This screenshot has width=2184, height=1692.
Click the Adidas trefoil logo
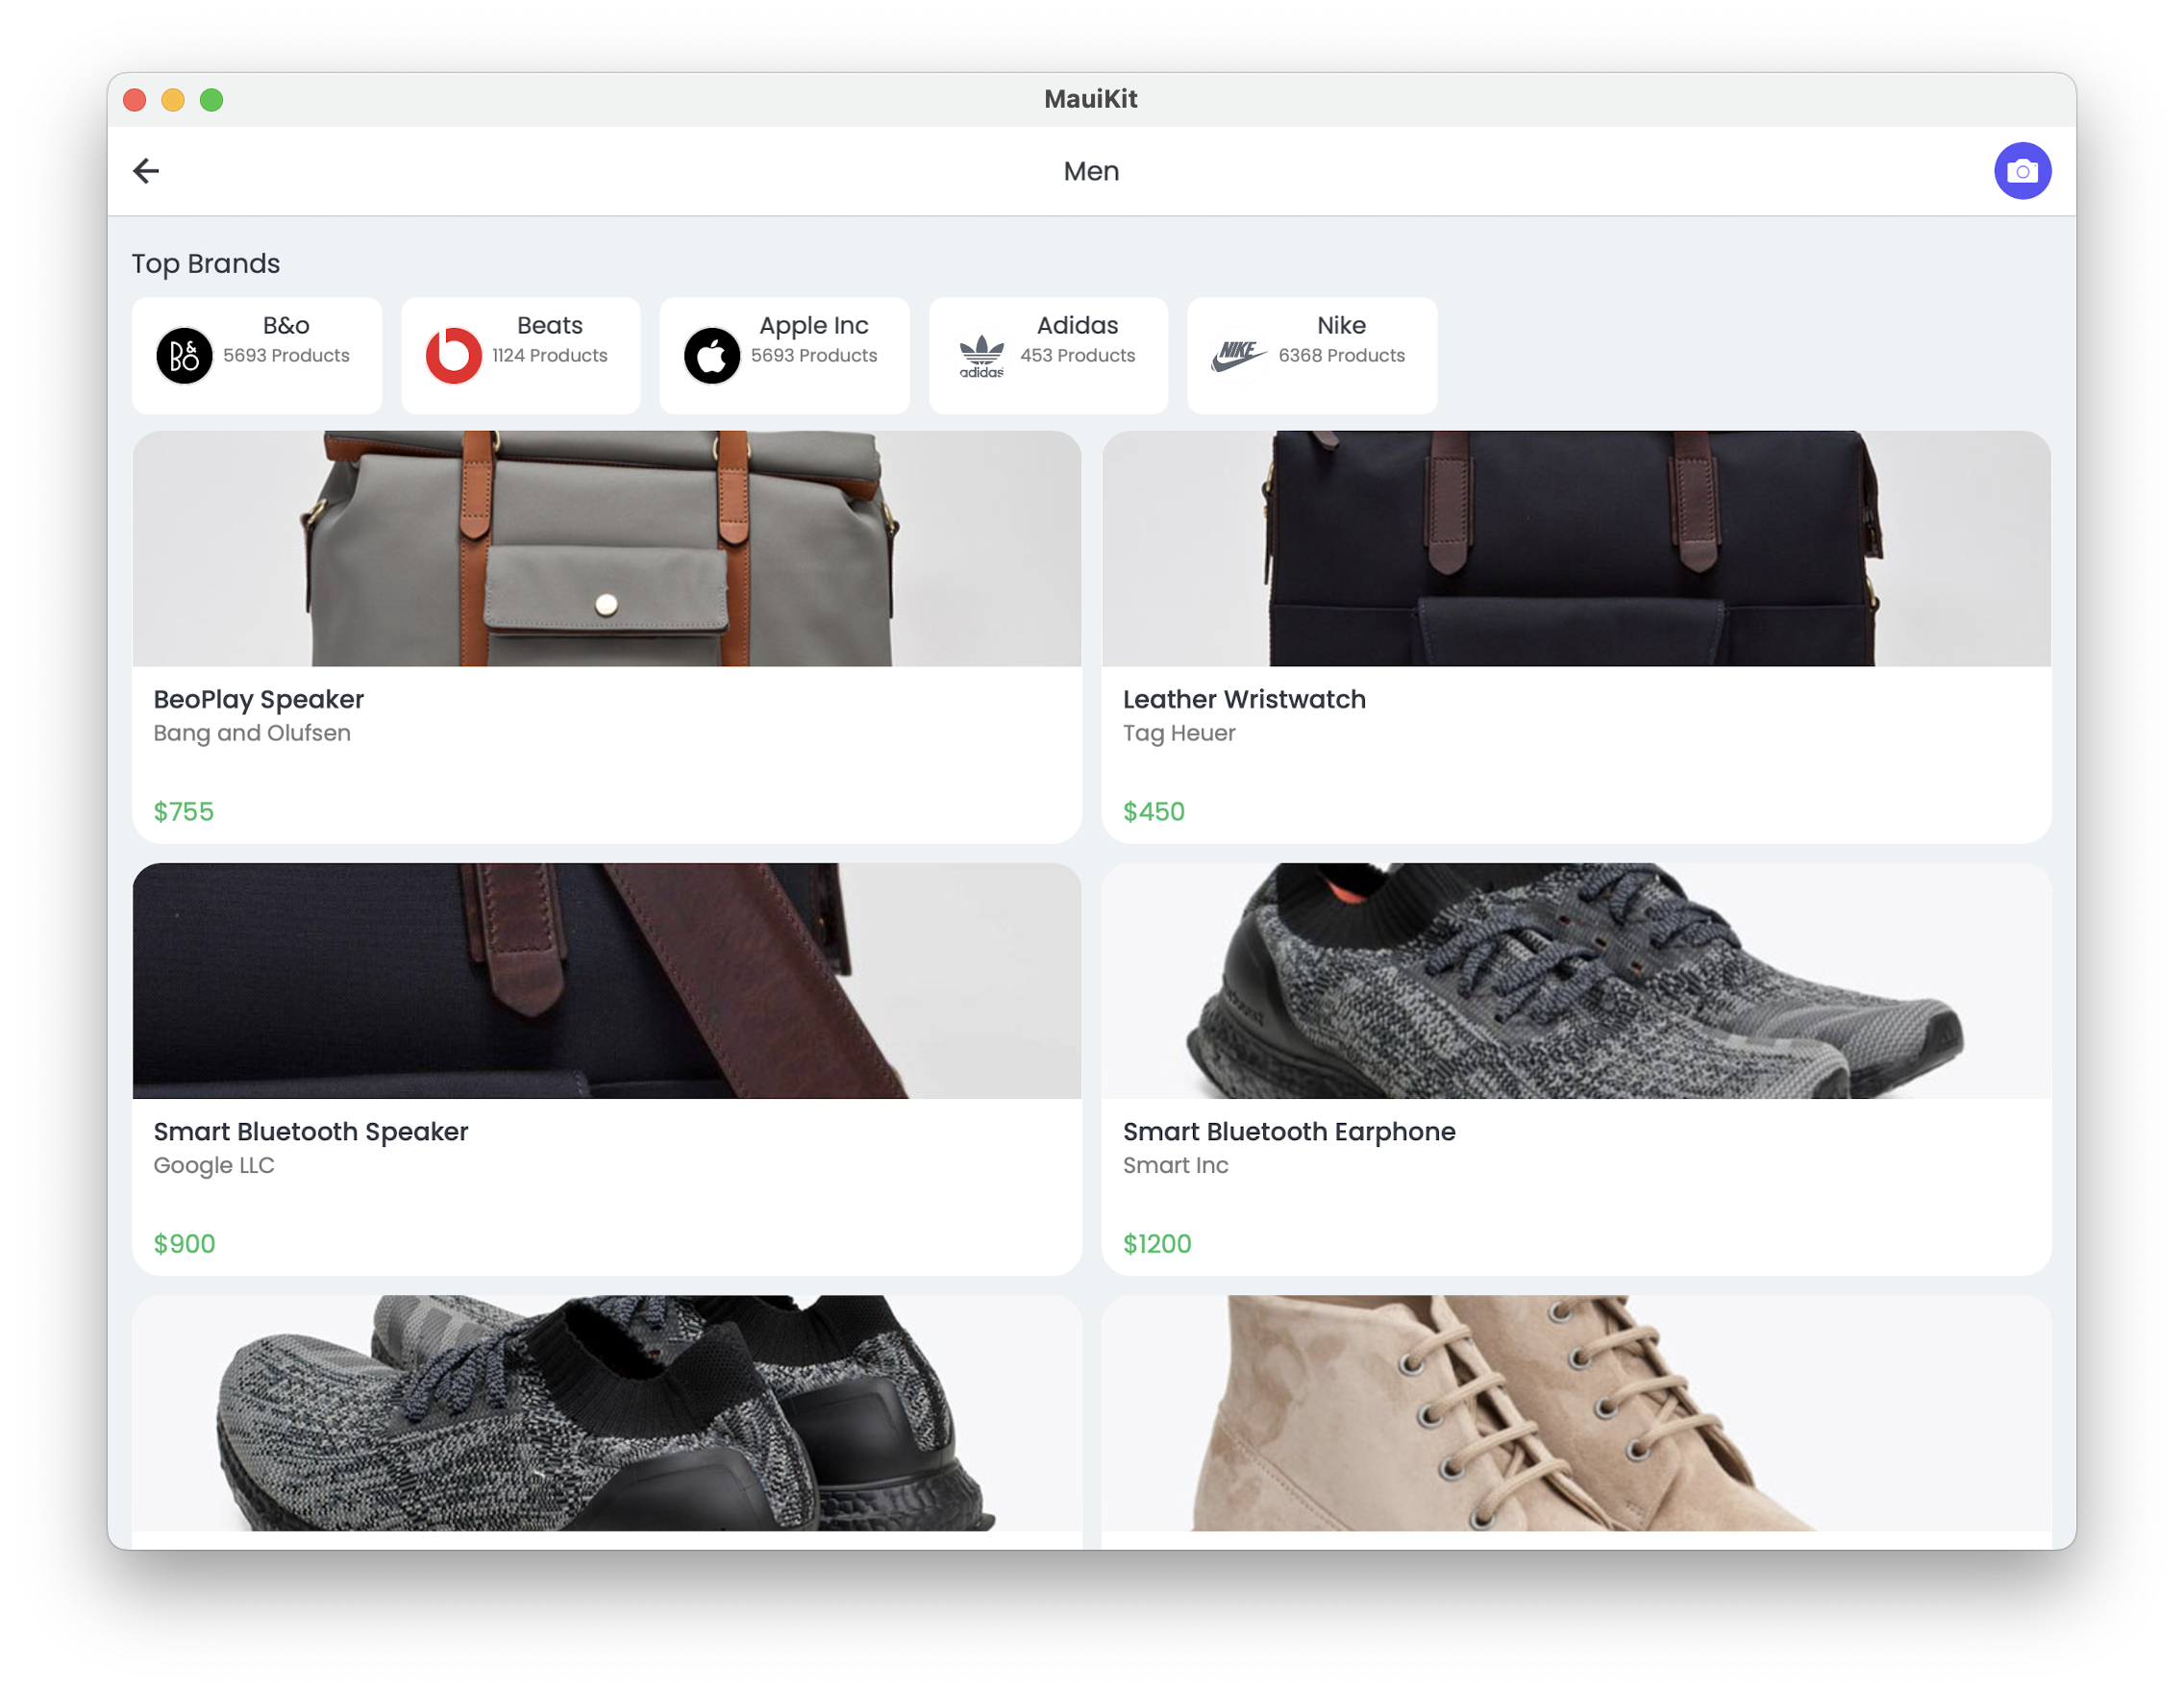(x=981, y=355)
